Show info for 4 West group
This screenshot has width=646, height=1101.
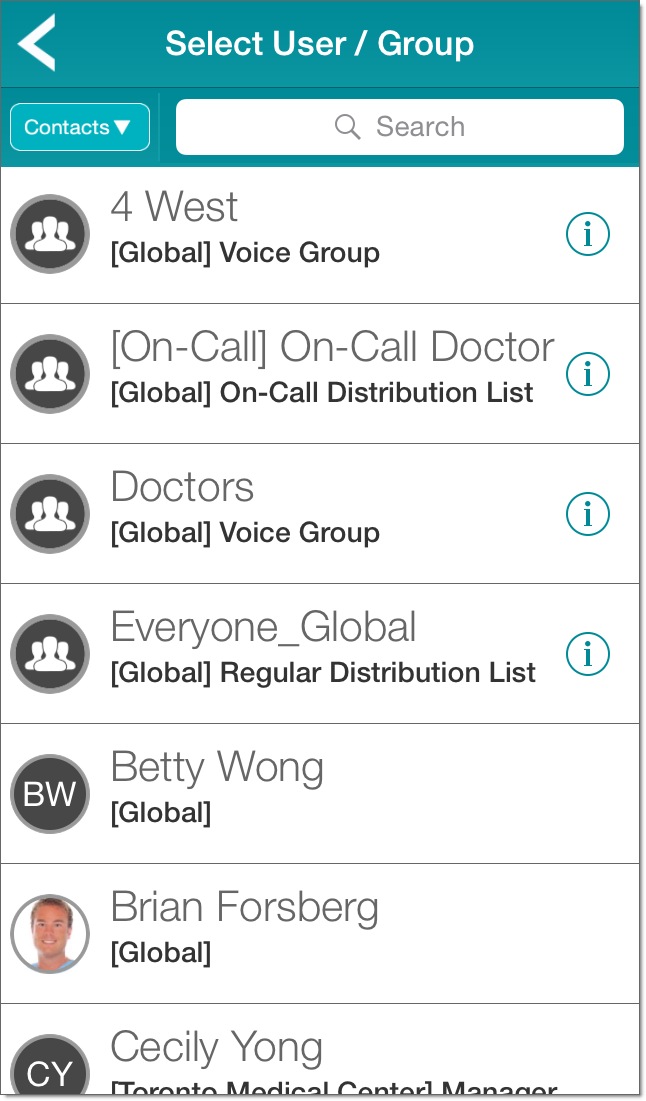(588, 234)
